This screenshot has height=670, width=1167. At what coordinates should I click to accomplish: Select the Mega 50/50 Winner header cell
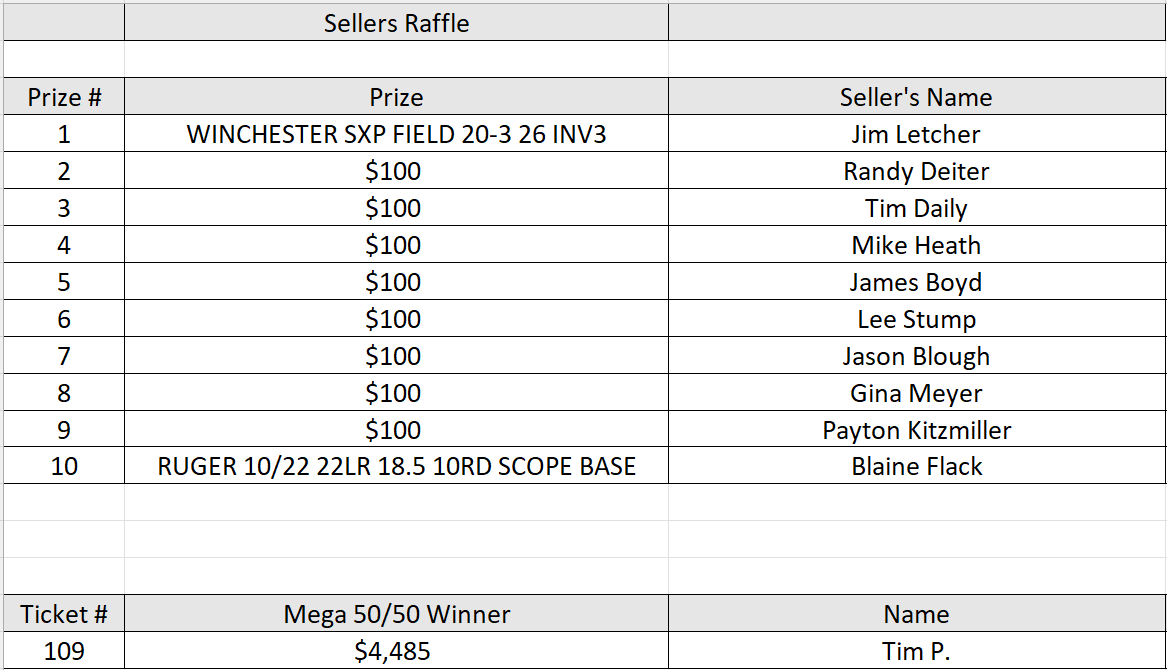pyautogui.click(x=396, y=614)
